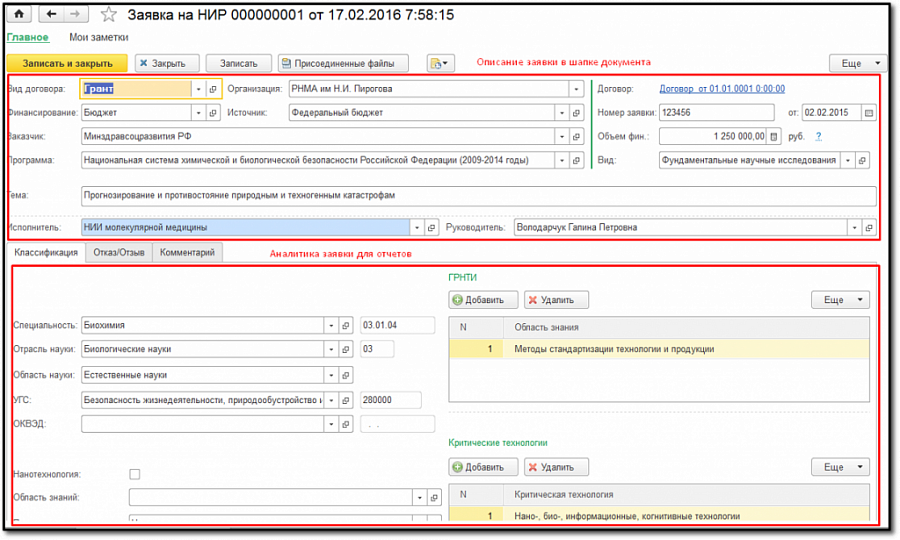Delete a row from the ГРНТИ table
The height and width of the screenshot is (540, 900).
coord(556,300)
